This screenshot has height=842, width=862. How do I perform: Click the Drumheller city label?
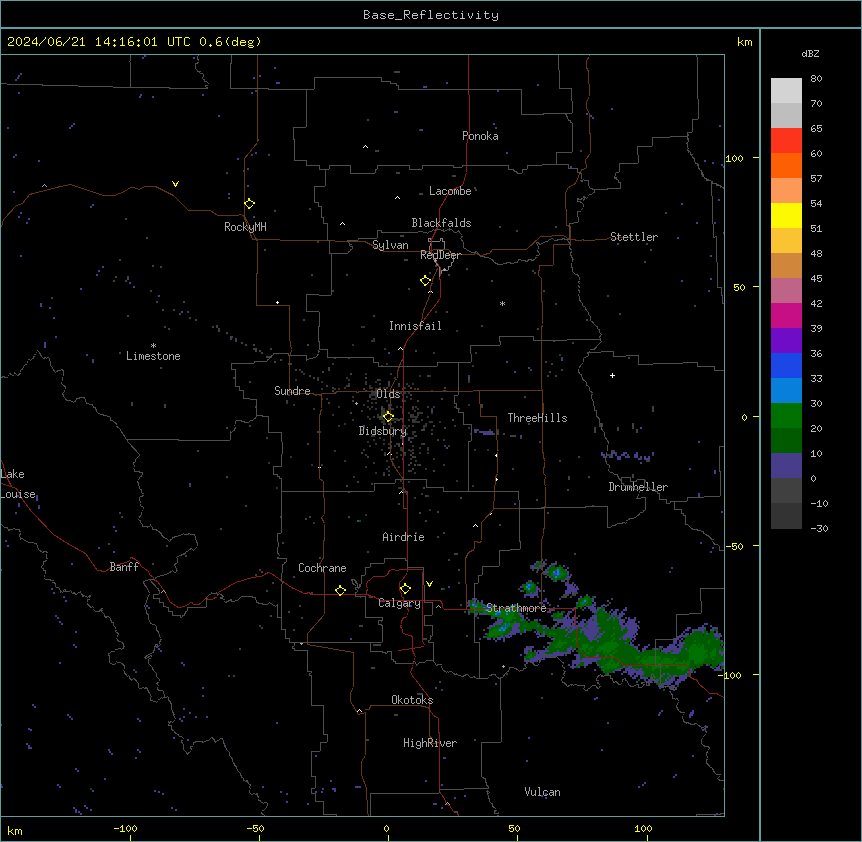coord(638,487)
